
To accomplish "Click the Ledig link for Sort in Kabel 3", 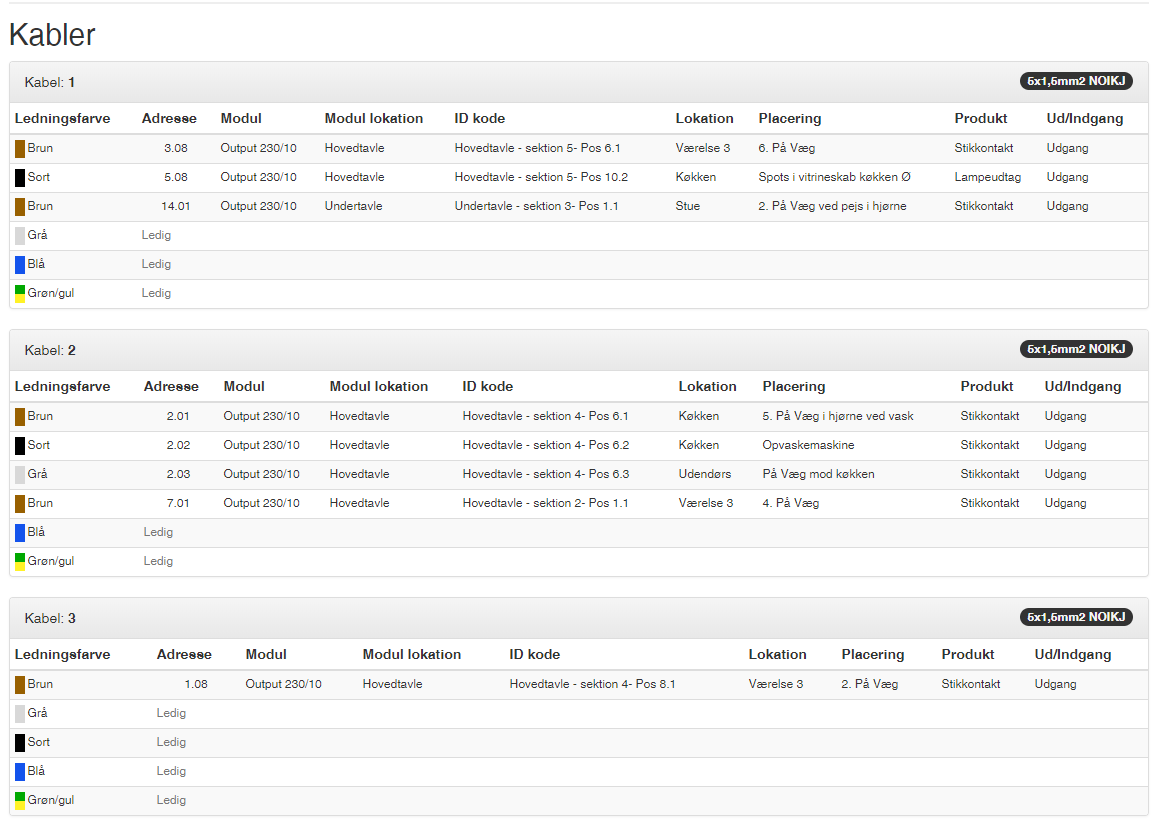I will 171,742.
